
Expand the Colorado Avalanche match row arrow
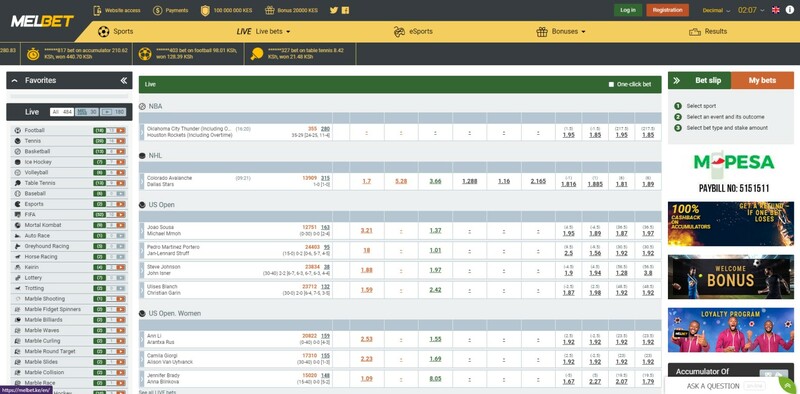[142, 181]
